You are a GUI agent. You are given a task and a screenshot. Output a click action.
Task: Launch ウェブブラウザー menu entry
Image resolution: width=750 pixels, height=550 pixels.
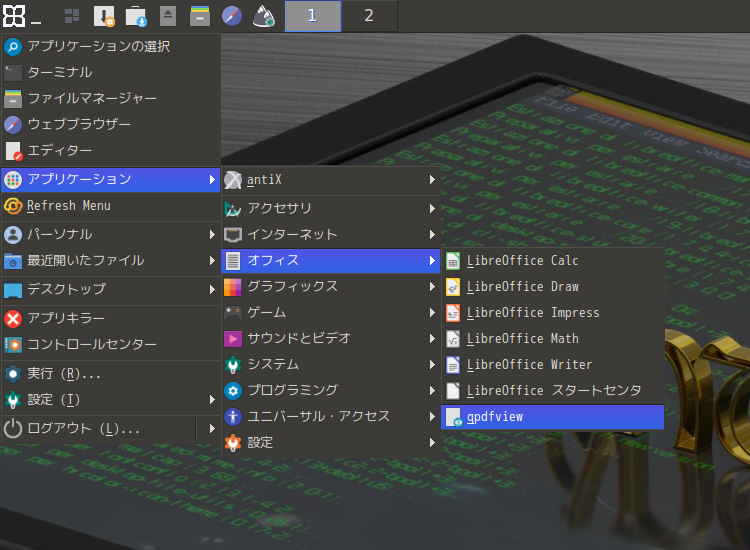pyautogui.click(x=110, y=124)
